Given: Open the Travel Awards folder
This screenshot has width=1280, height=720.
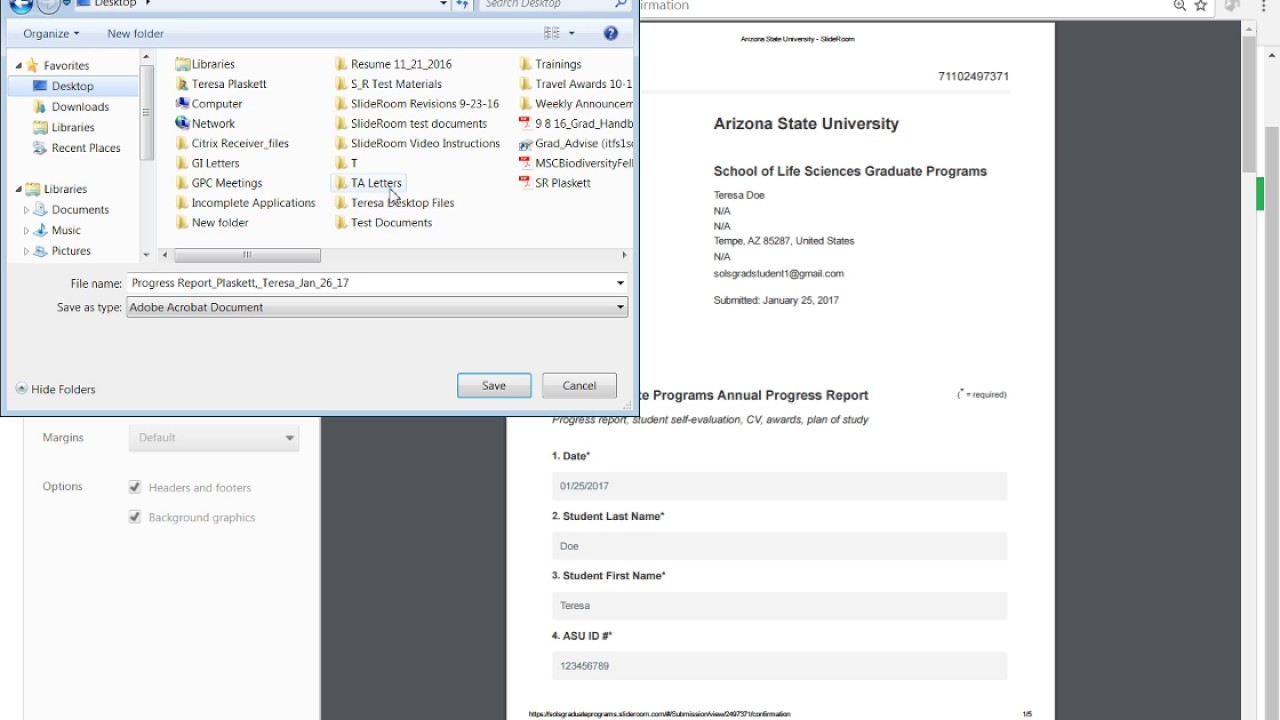Looking at the screenshot, I should click(x=576, y=84).
